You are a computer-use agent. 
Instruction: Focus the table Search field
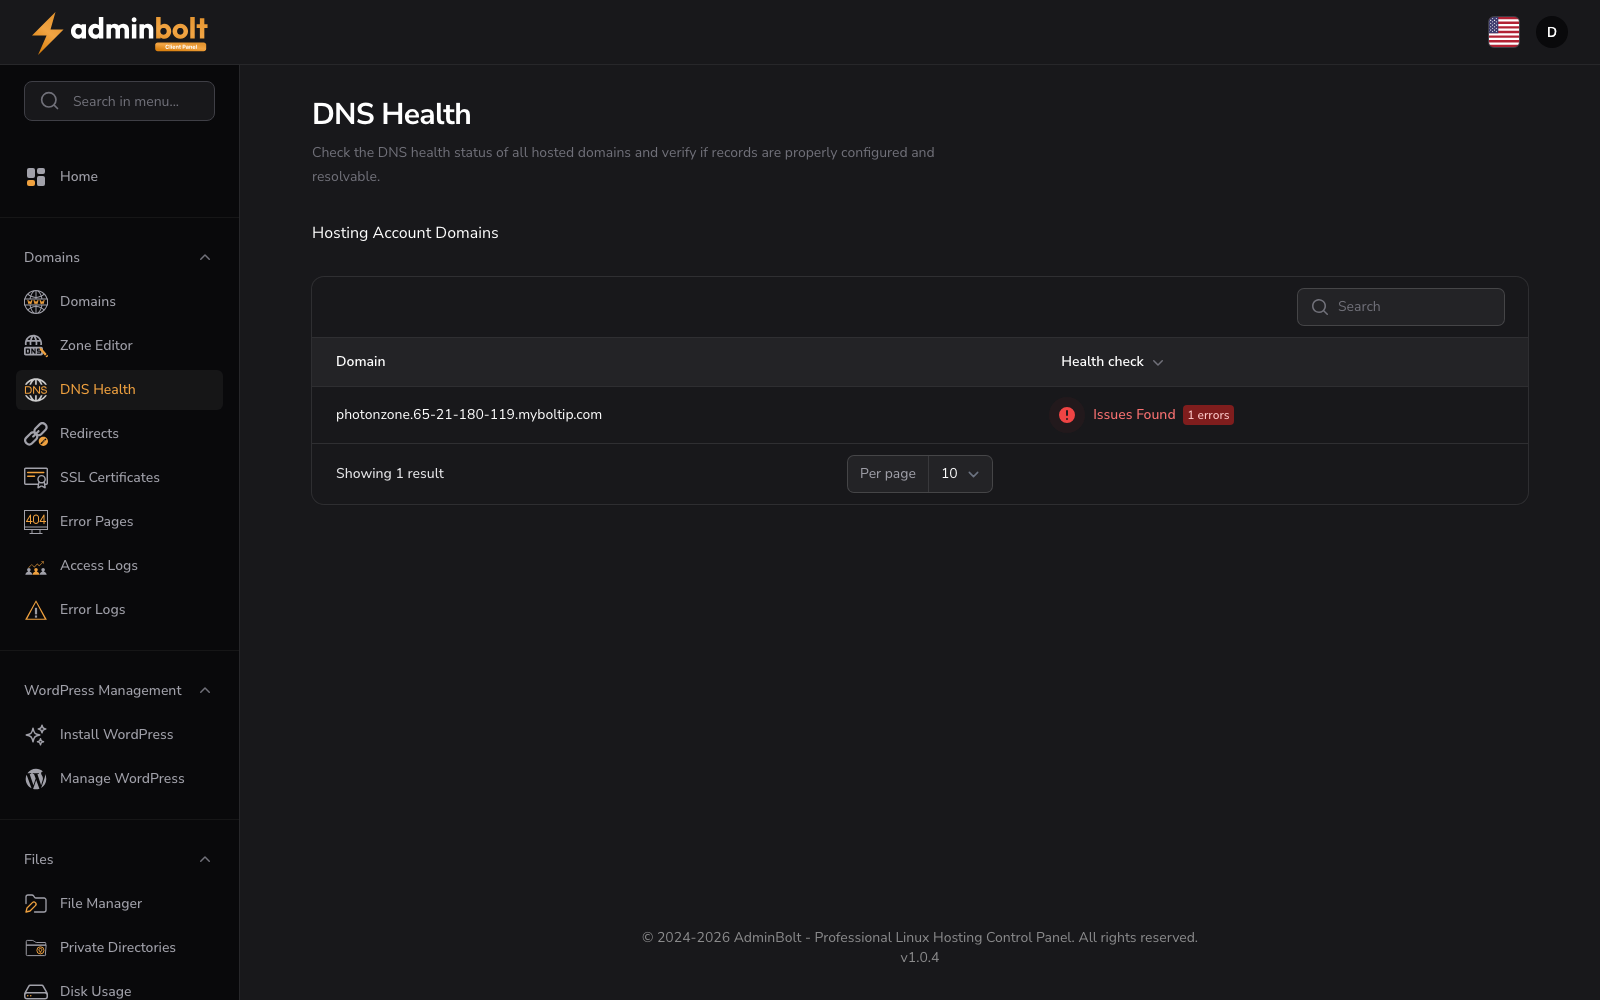1400,307
